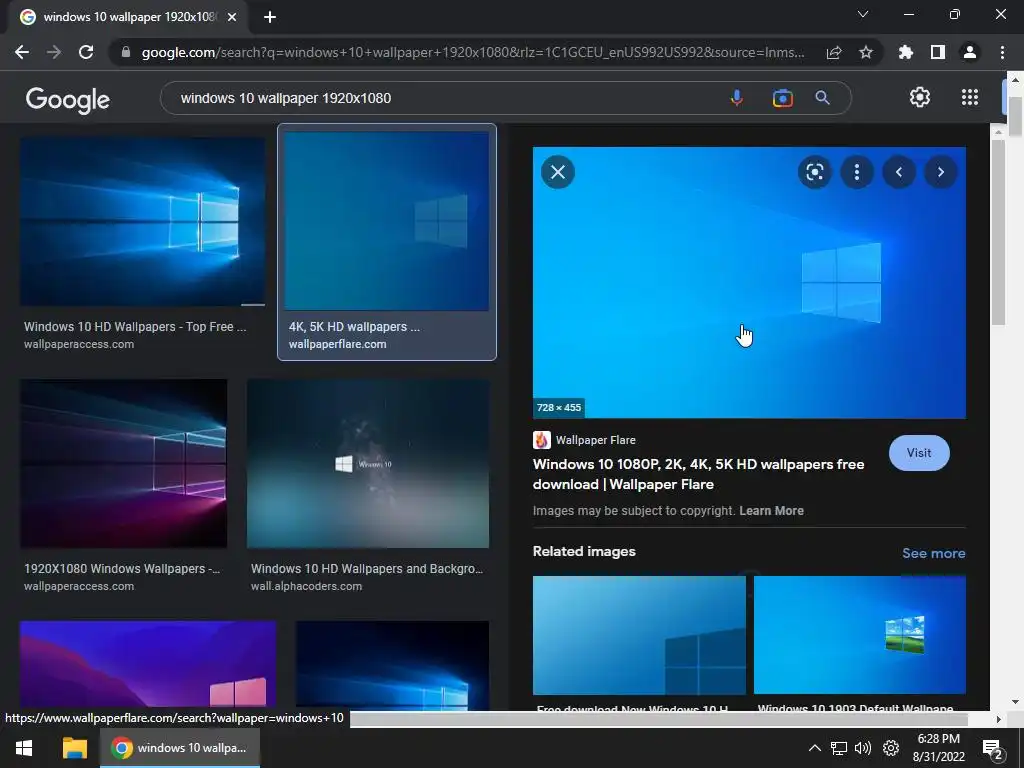Select the 4K, 5K HD wallpapers thumbnail
Image resolution: width=1024 pixels, height=768 pixels.
click(387, 221)
